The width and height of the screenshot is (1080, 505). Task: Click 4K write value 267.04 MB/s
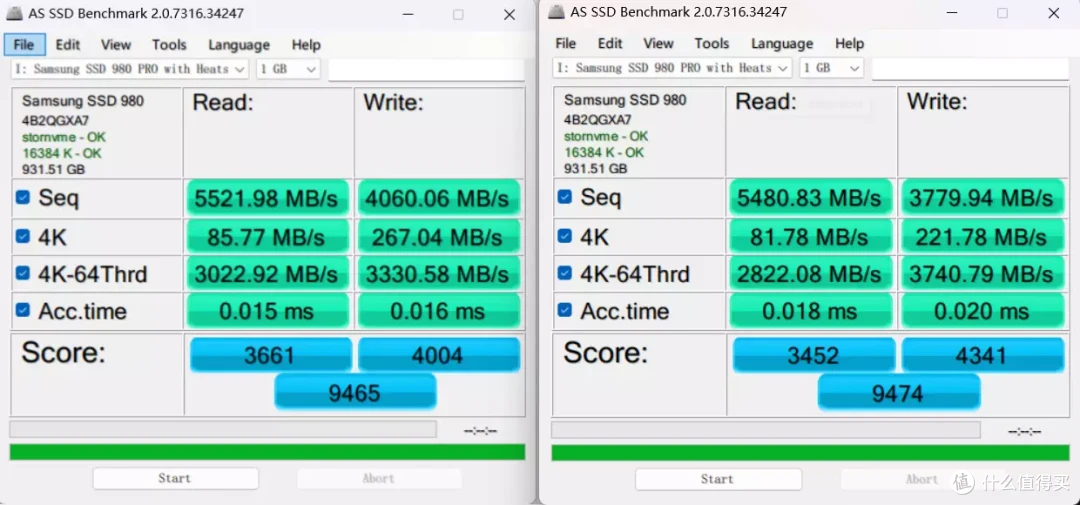coord(438,237)
